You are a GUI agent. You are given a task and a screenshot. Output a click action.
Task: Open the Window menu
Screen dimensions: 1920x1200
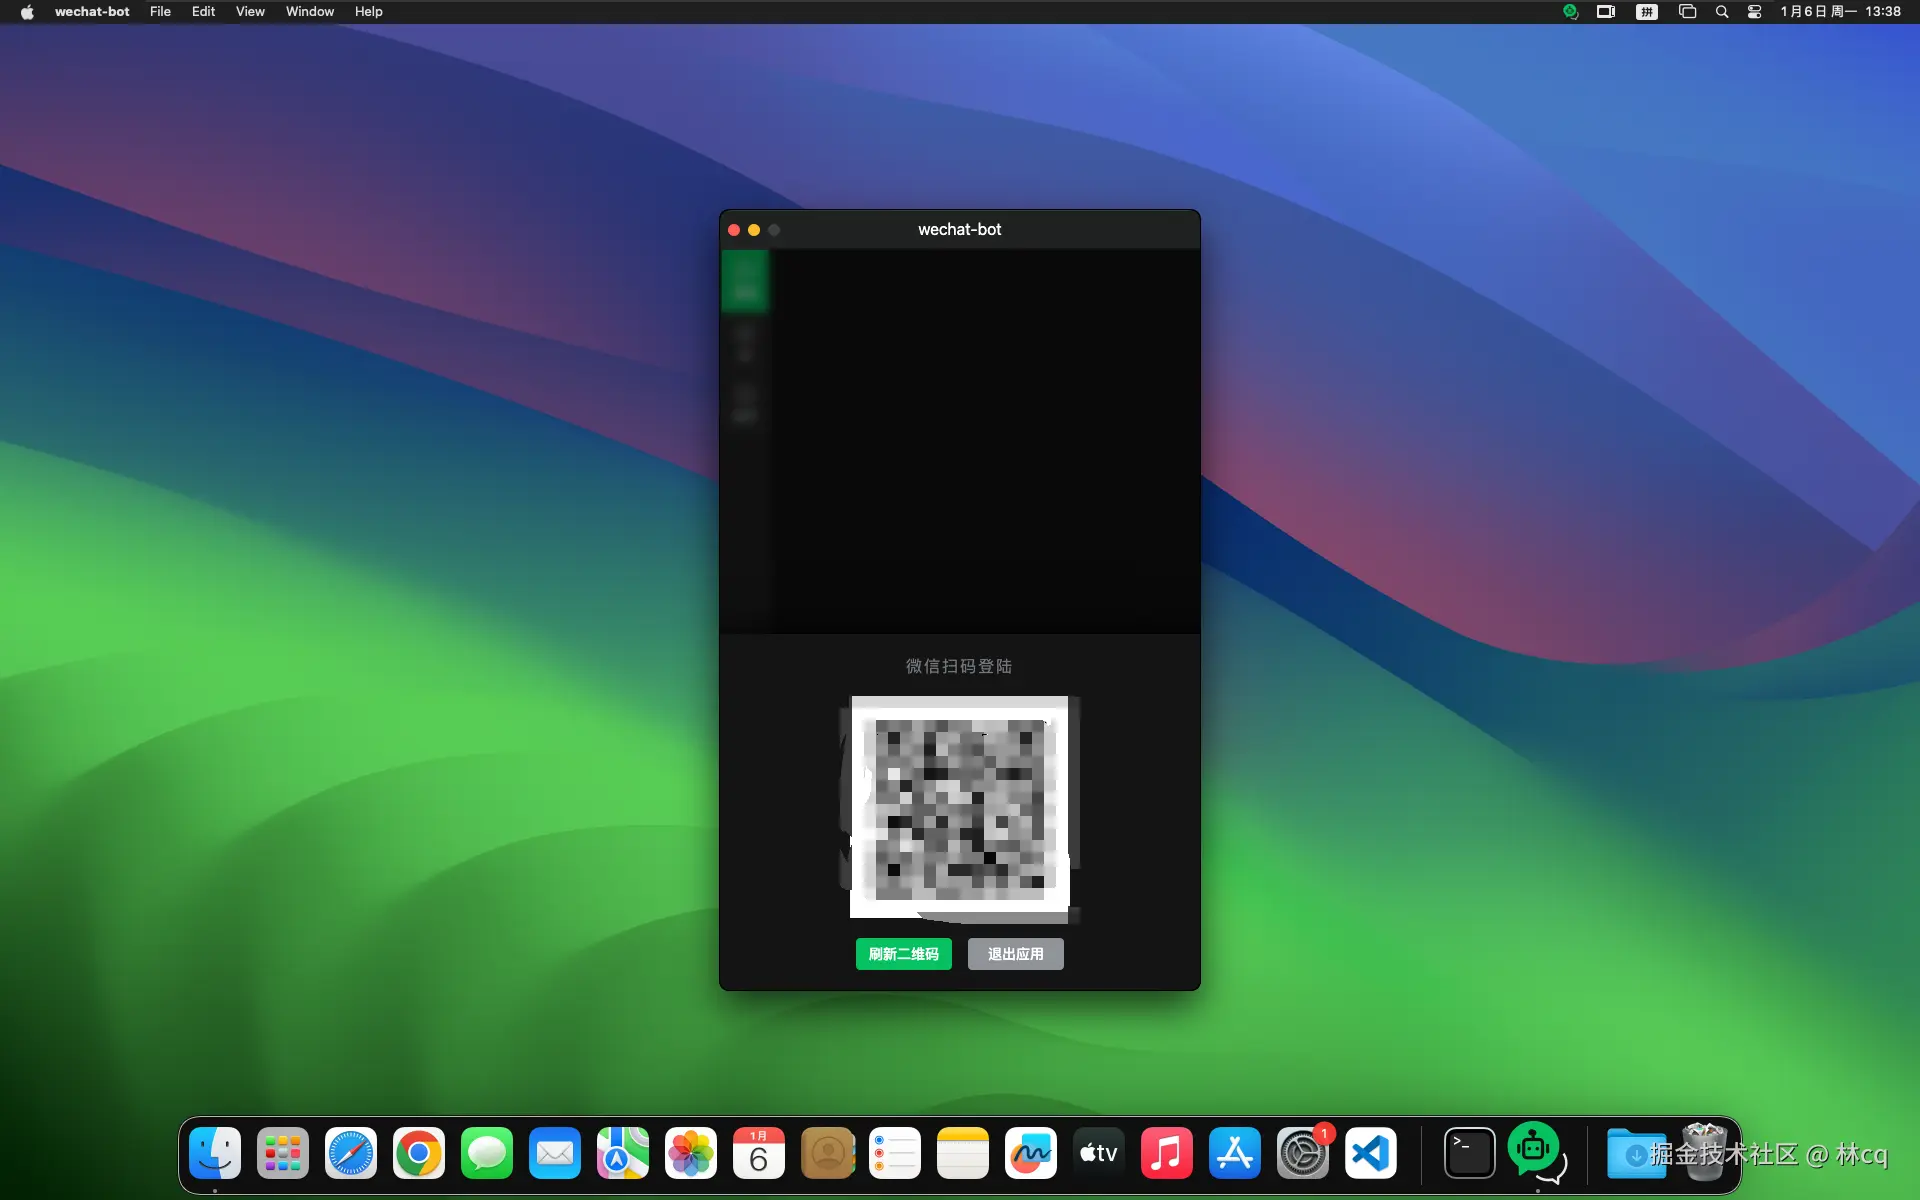coord(309,12)
